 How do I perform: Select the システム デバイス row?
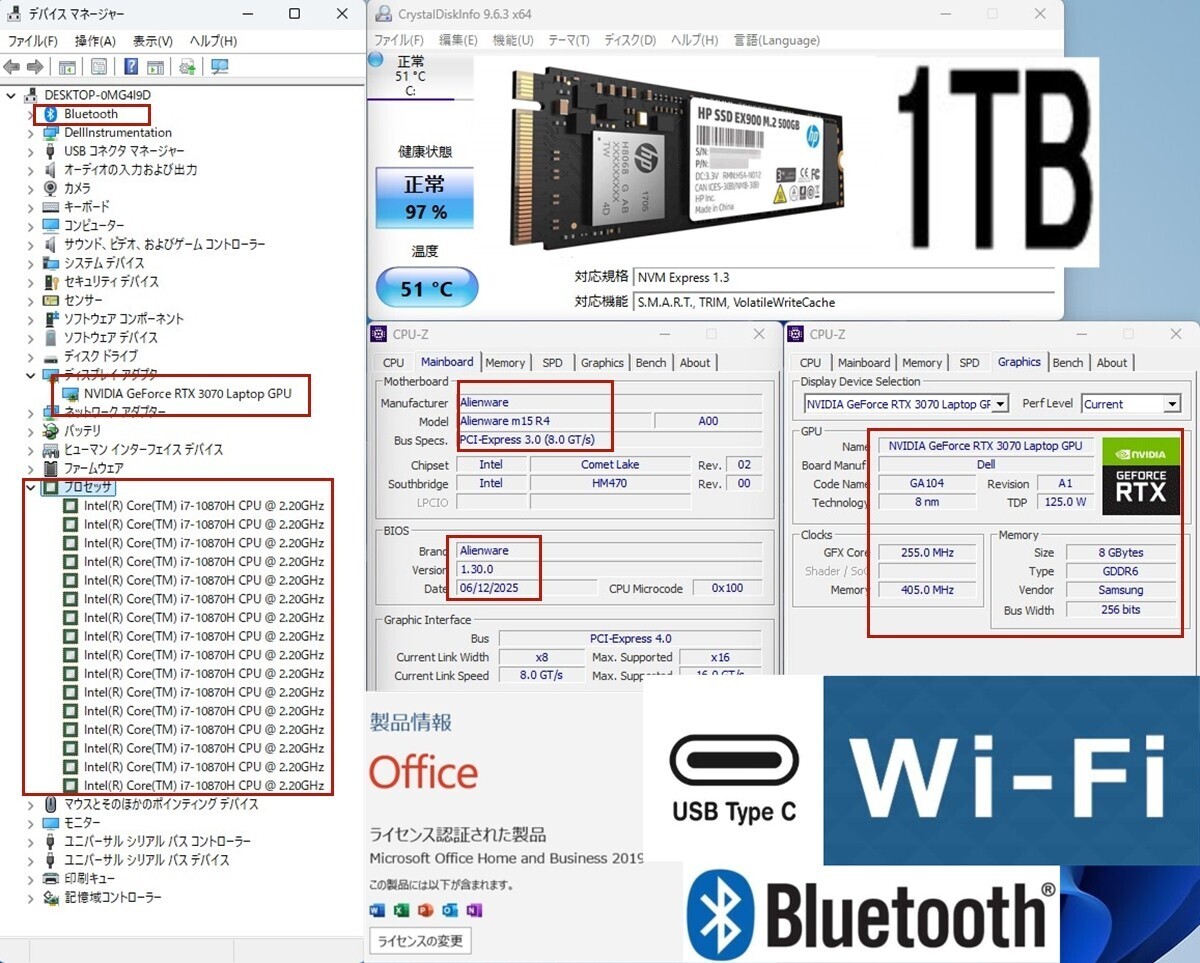pos(104,263)
